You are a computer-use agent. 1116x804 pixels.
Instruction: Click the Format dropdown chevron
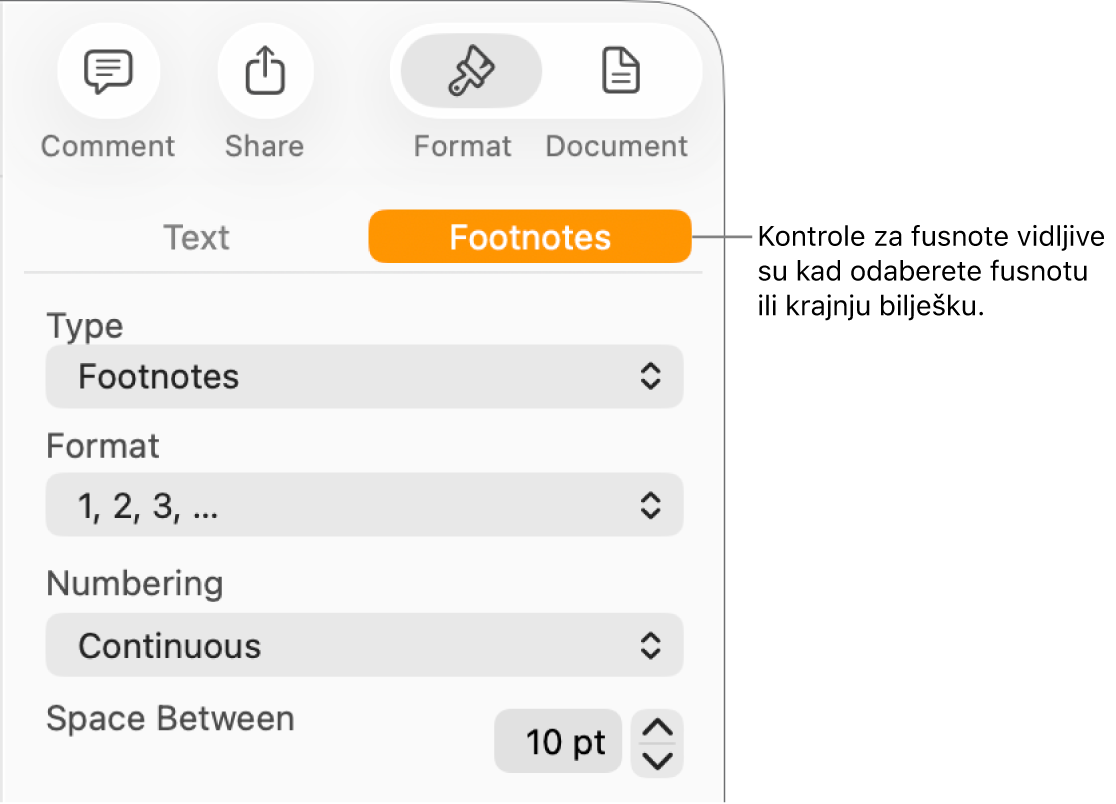652,505
